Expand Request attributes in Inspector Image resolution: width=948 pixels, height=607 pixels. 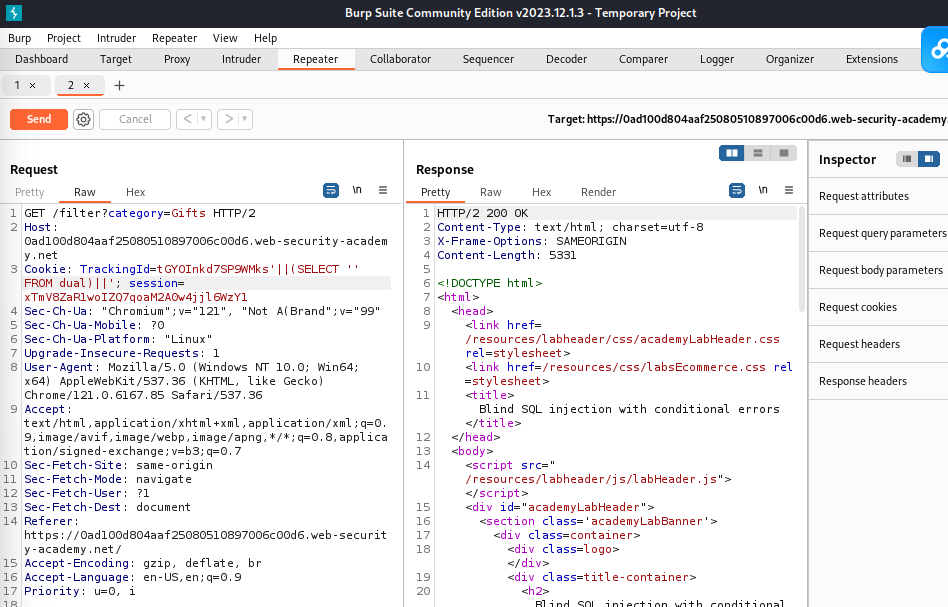pyautogui.click(x=878, y=196)
